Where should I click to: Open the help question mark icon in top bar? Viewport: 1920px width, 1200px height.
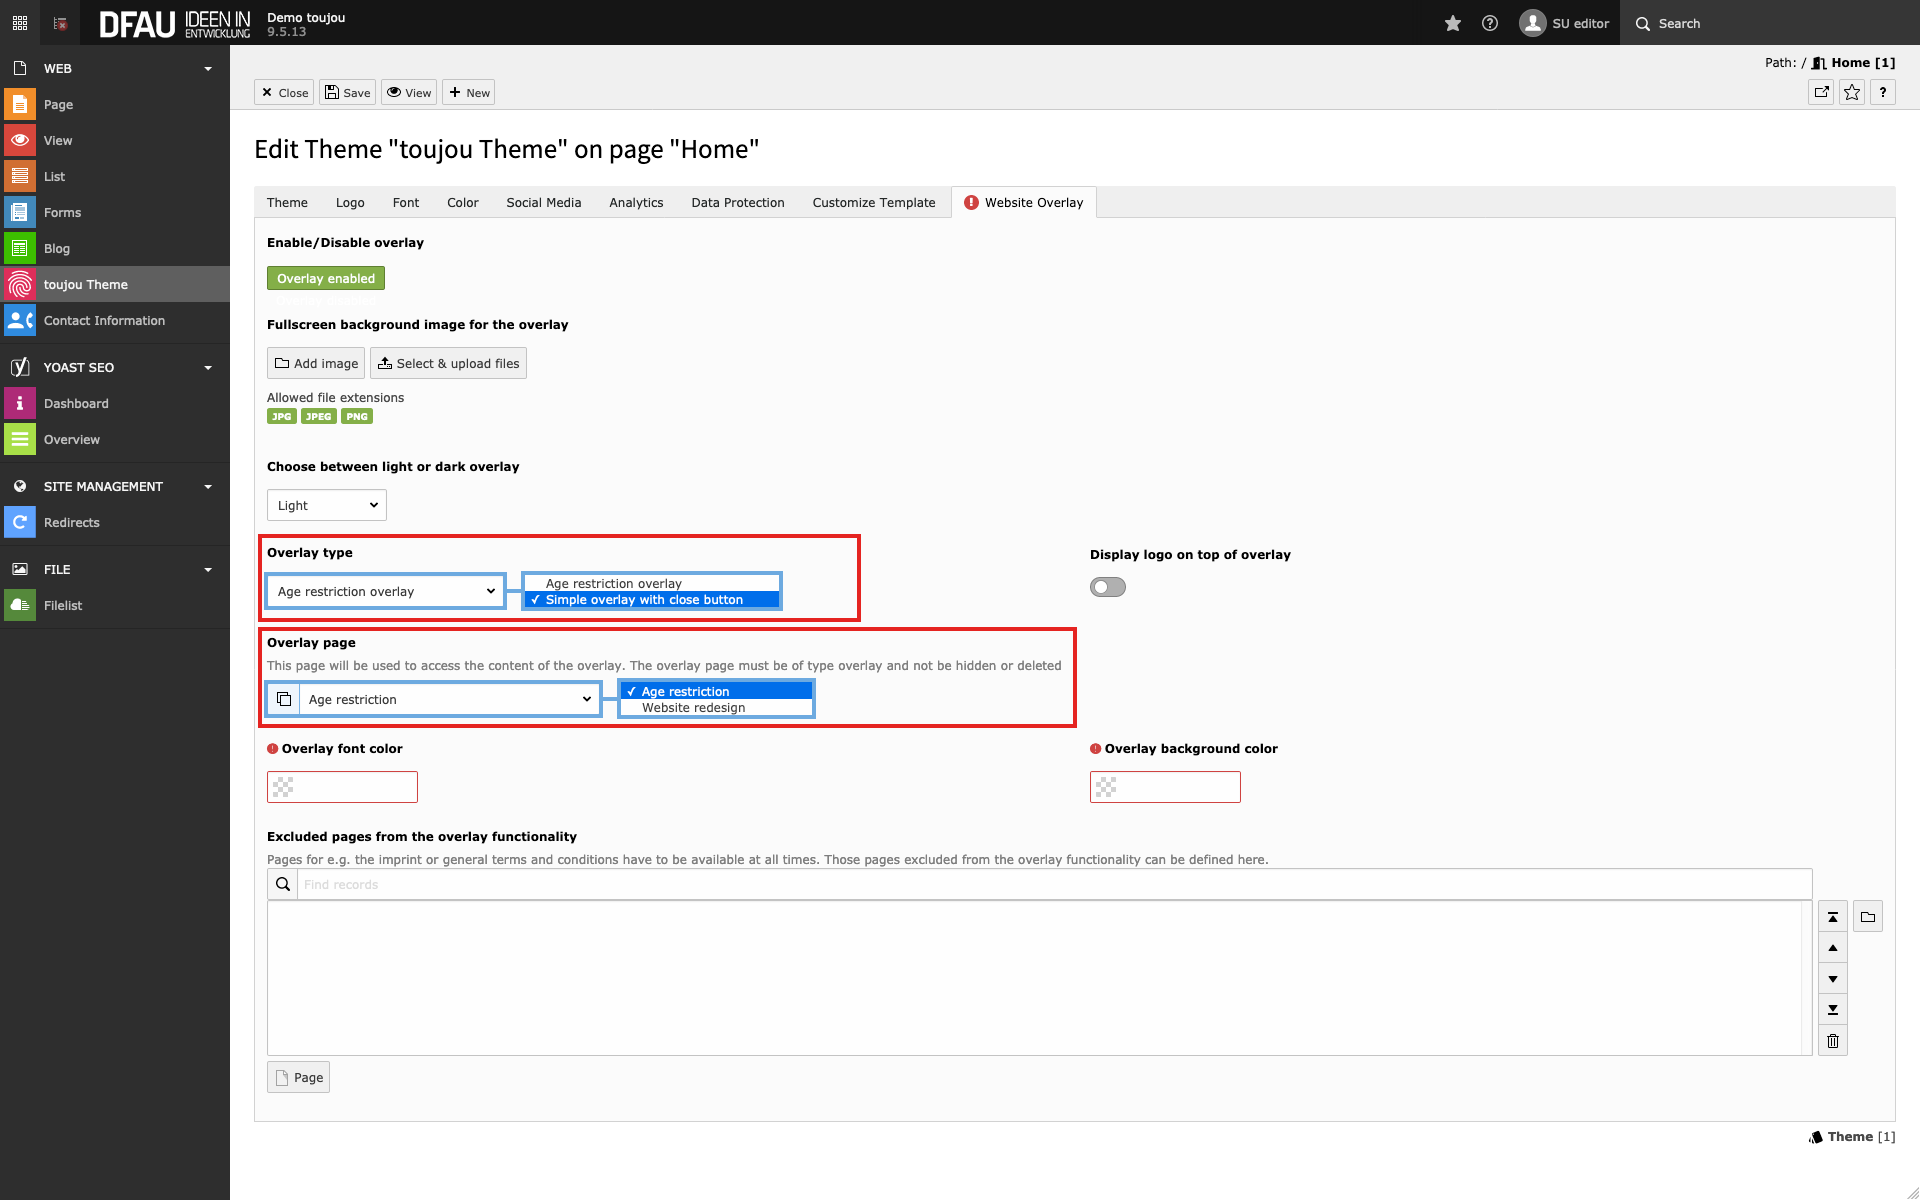pos(1489,23)
